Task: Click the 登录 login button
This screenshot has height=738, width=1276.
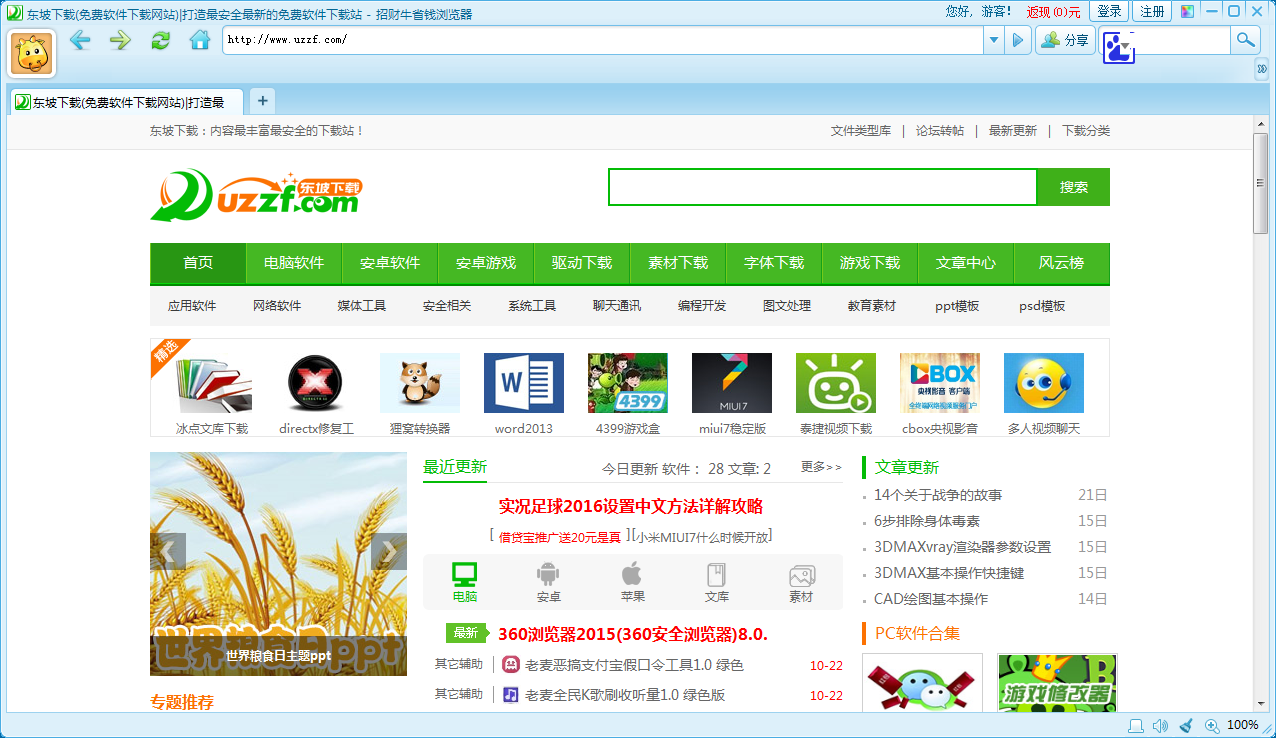Action: (1109, 11)
